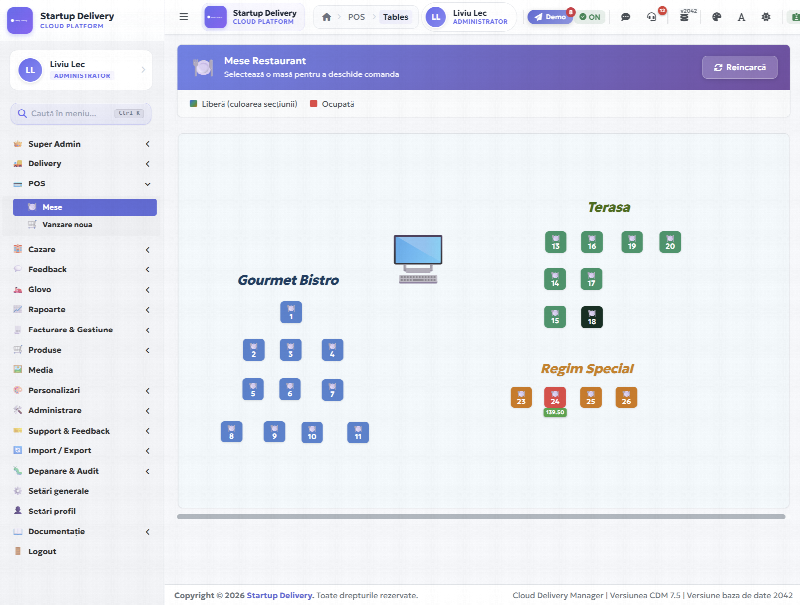Expand the Super Admin menu
Screen dimensions: 800x605
pos(82,144)
